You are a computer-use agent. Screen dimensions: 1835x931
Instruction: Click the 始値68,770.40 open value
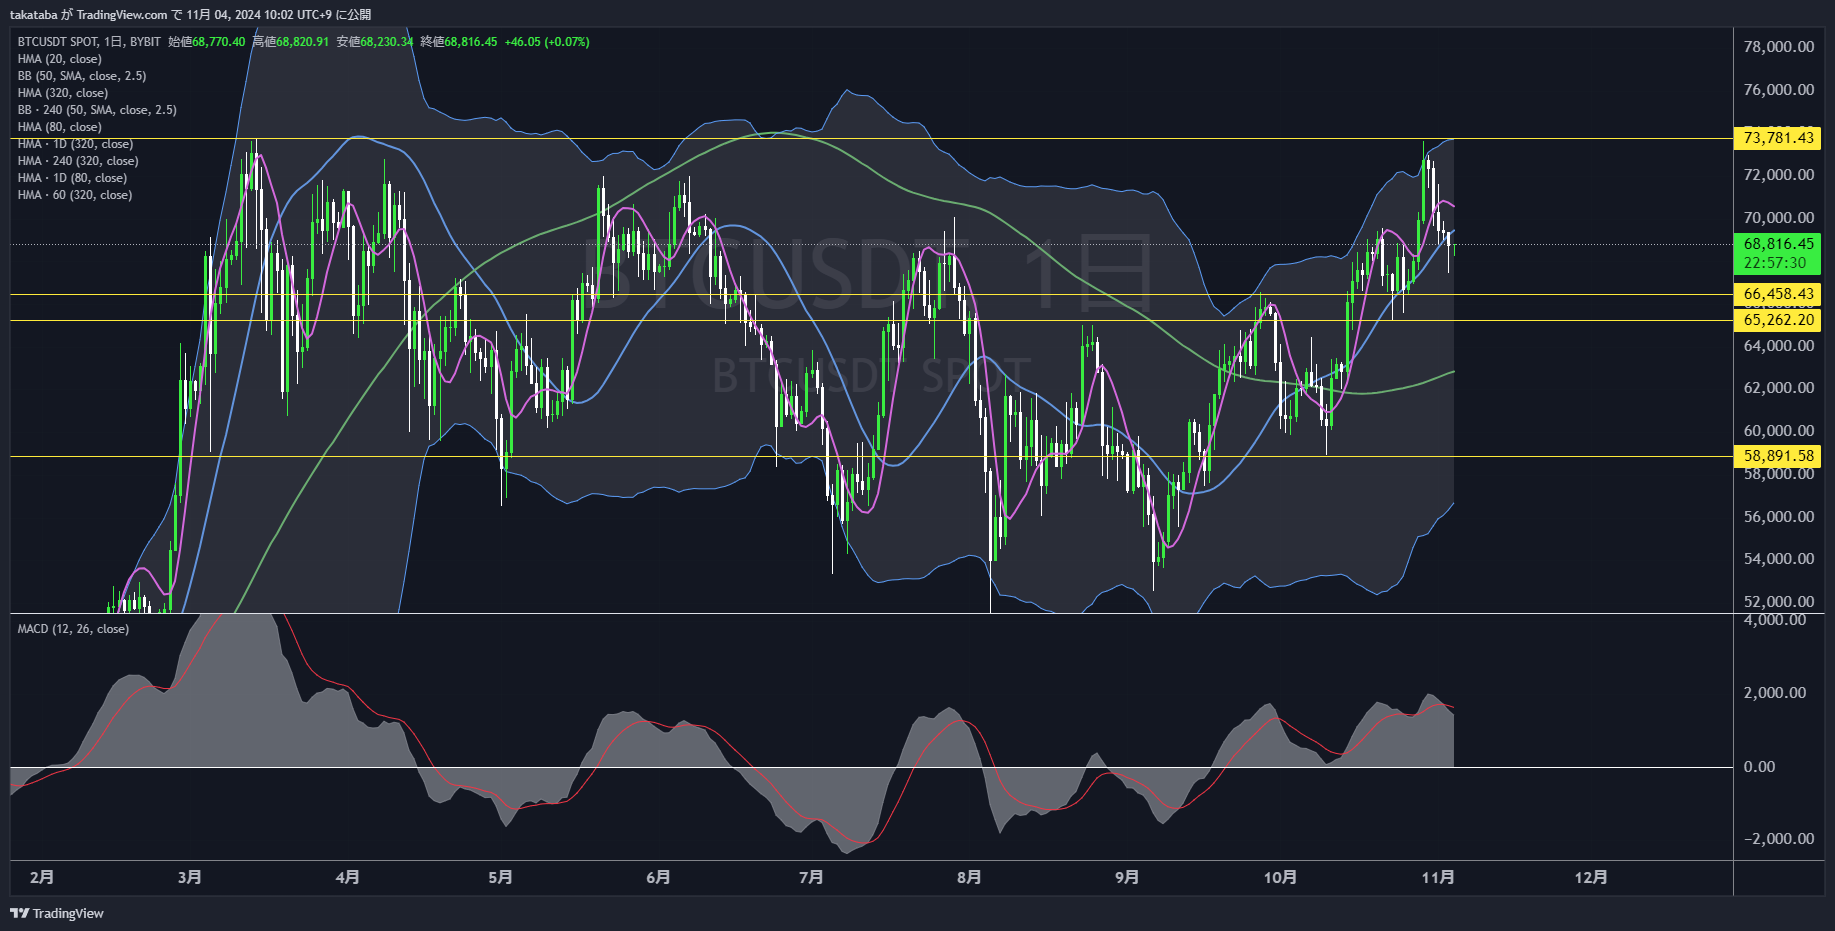click(207, 42)
